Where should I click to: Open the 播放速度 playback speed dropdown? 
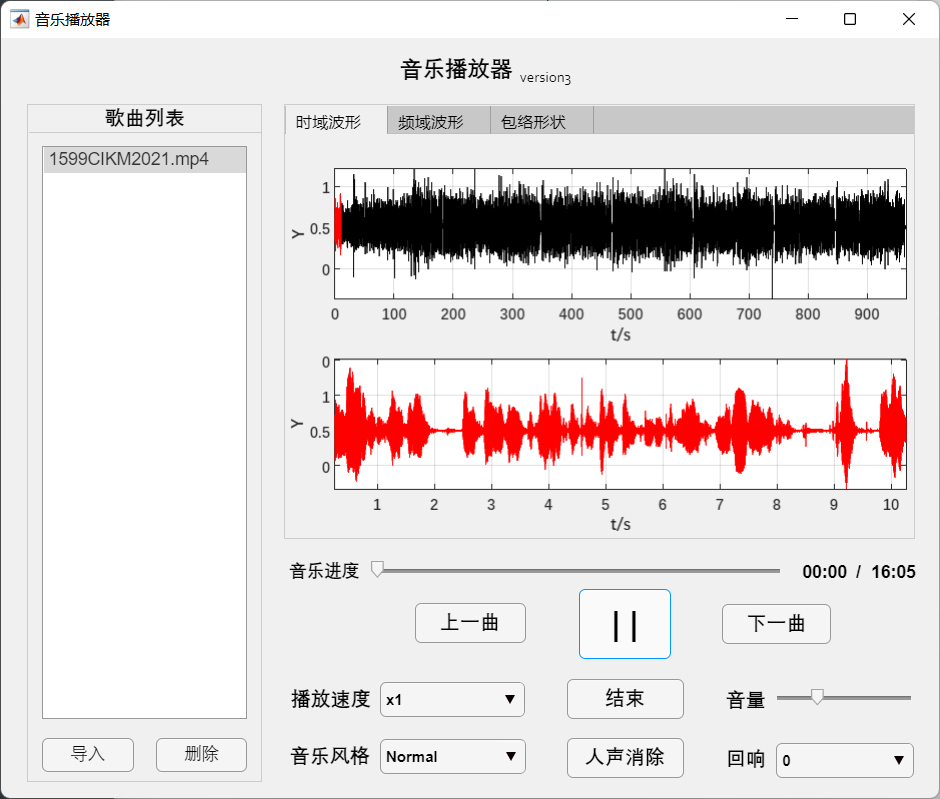(x=452, y=699)
